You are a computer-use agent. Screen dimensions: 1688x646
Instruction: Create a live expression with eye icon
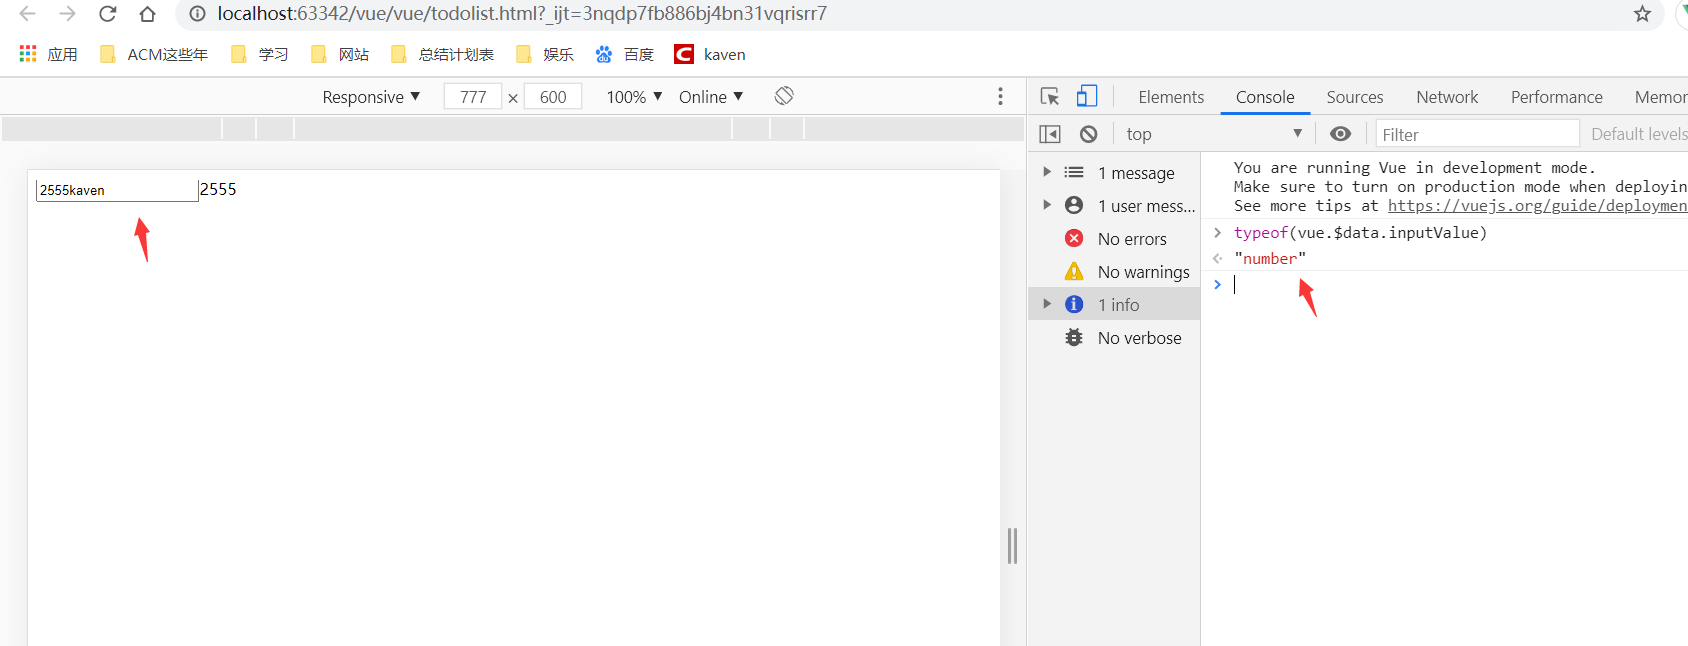(1341, 134)
